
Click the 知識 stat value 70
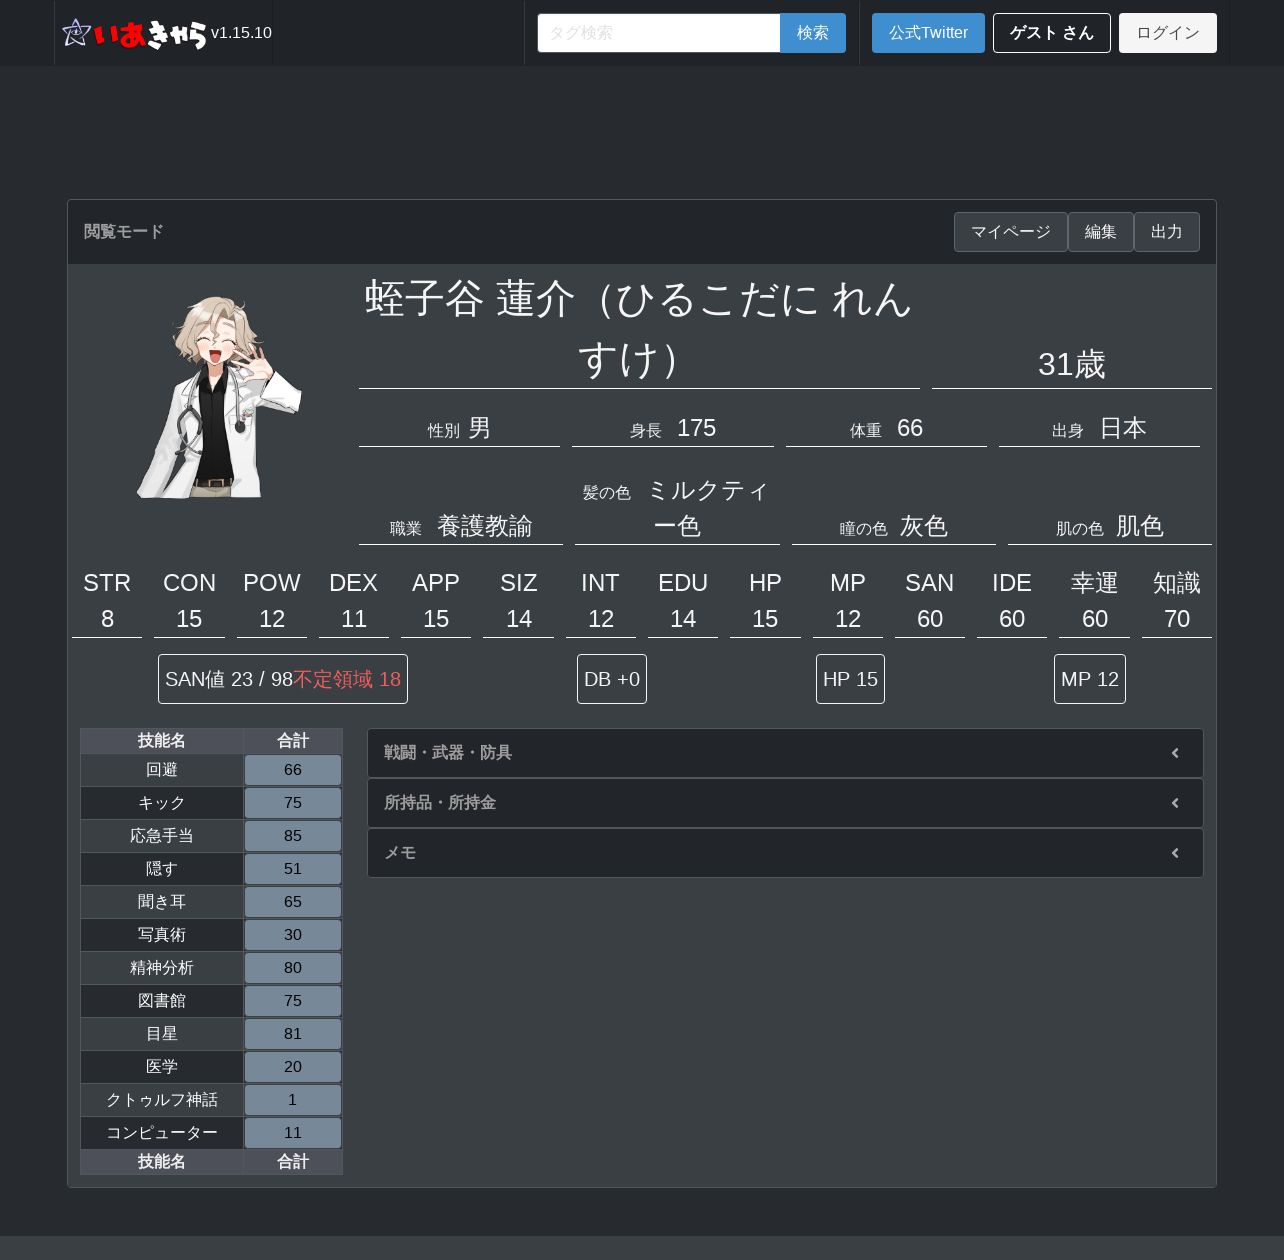(1177, 619)
